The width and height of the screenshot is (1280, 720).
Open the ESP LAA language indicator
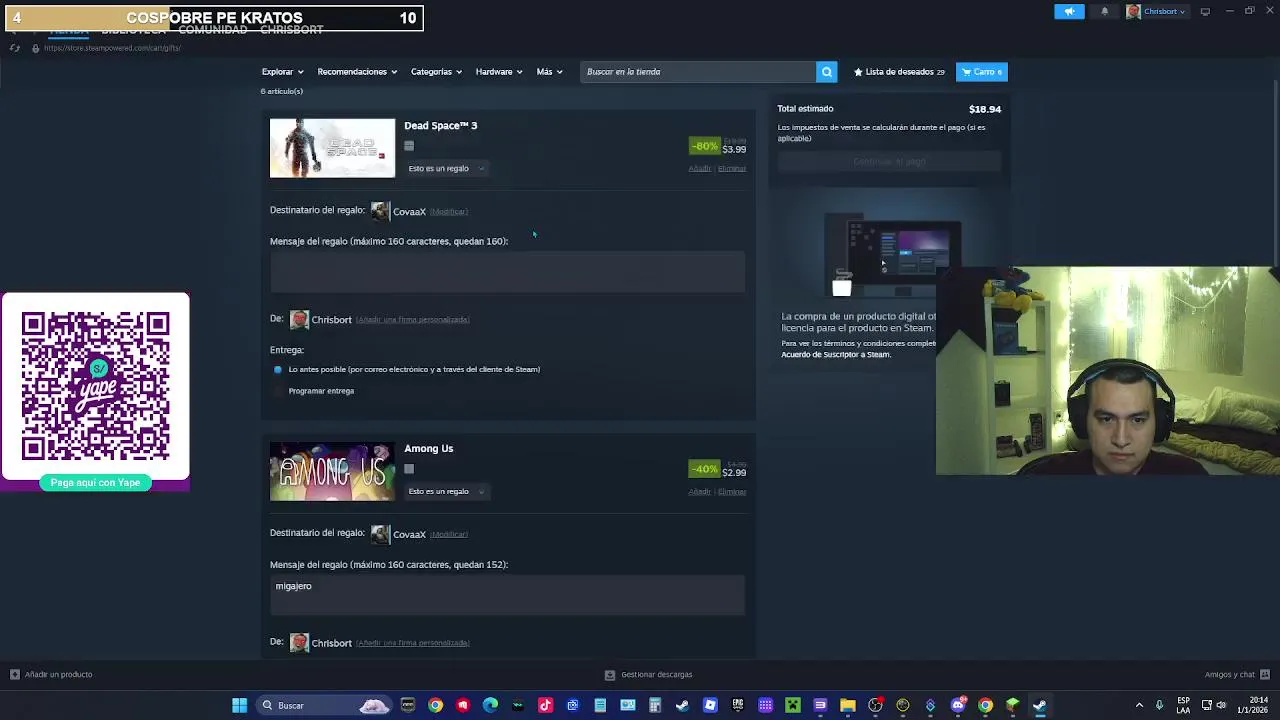pos(1184,705)
